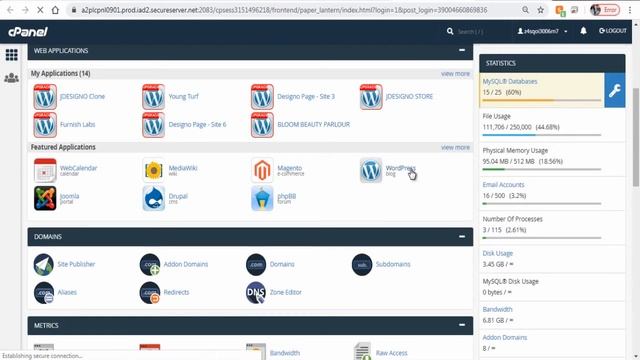Click the My Applications (14) heading
Viewport: 640px width, 360px height.
[x=60, y=73]
